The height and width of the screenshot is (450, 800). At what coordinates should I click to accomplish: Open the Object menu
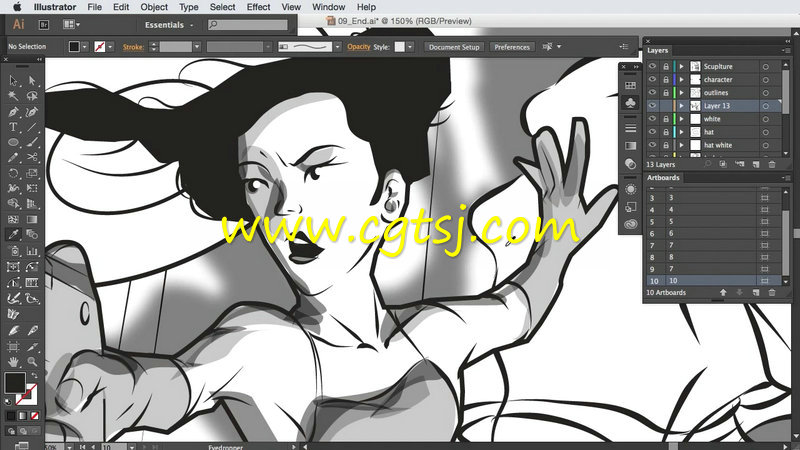154,7
